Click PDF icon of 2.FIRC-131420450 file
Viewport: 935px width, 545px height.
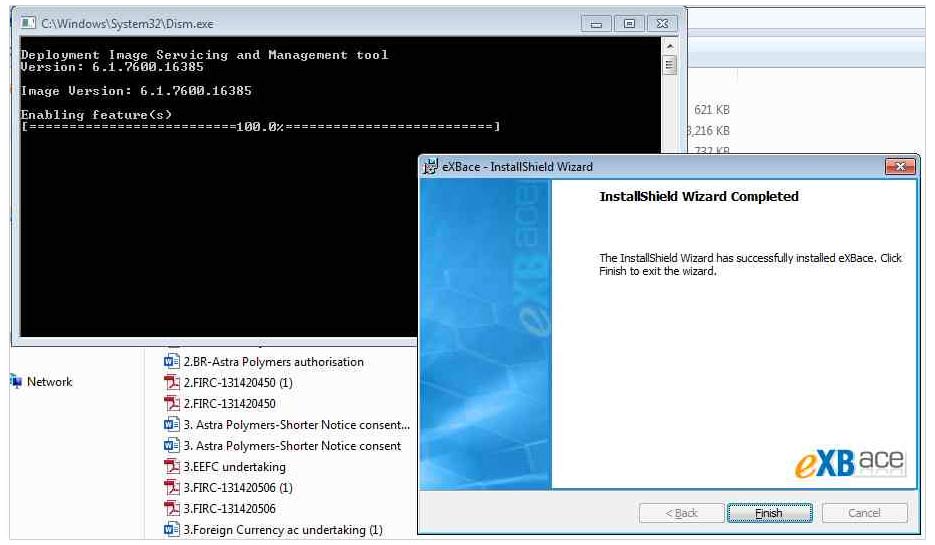(172, 403)
